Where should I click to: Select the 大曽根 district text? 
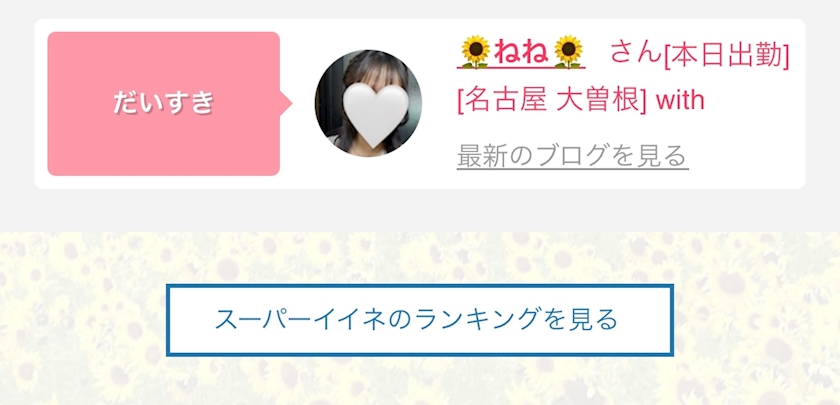(596, 100)
